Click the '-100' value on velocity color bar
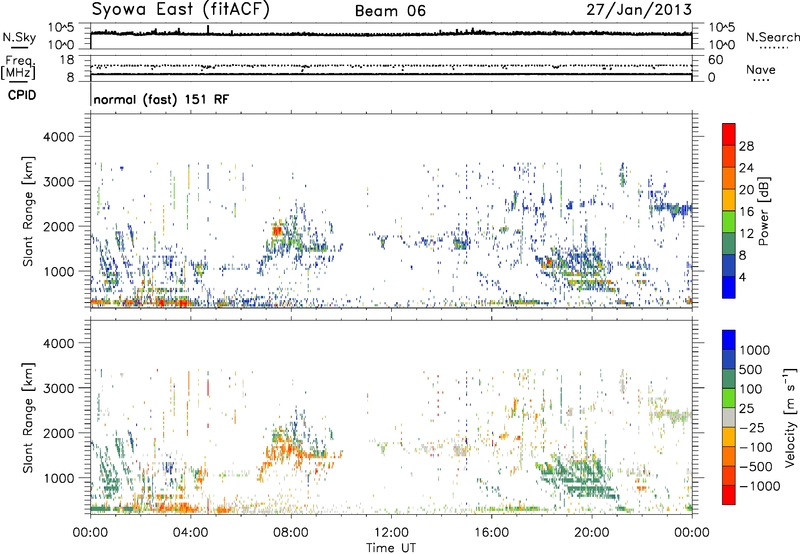This screenshot has width=800, height=554. pos(756,447)
